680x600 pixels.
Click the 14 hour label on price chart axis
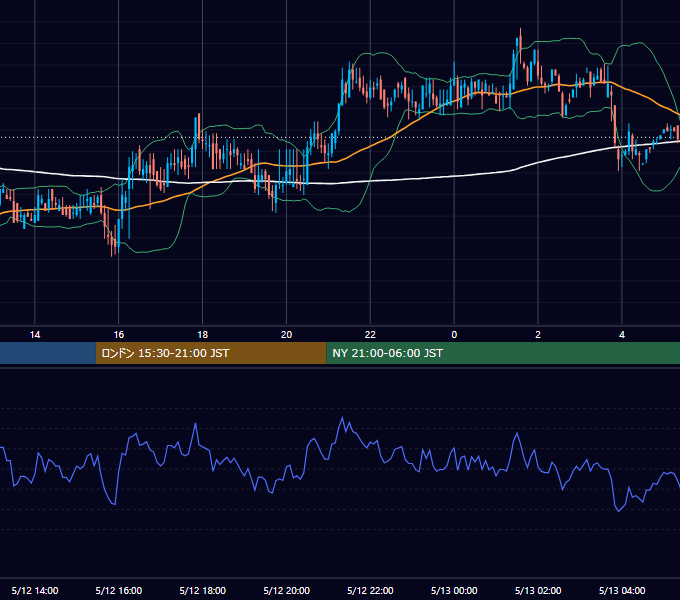tap(35, 335)
